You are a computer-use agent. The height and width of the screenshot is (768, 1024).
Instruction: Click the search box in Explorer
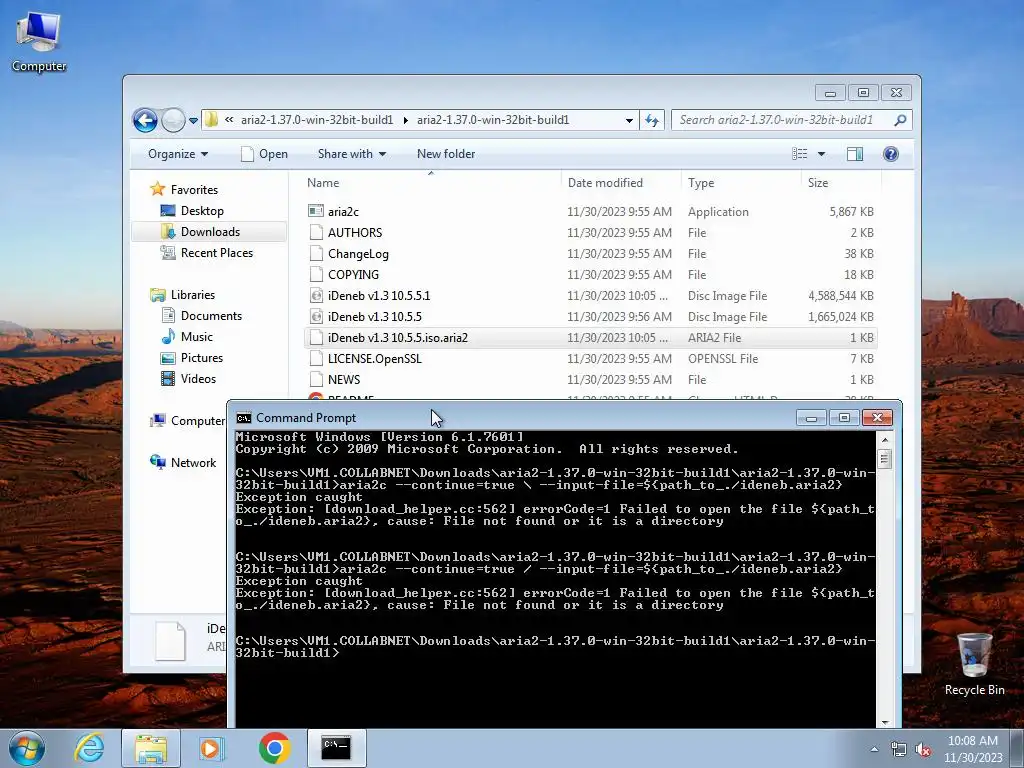[792, 120]
